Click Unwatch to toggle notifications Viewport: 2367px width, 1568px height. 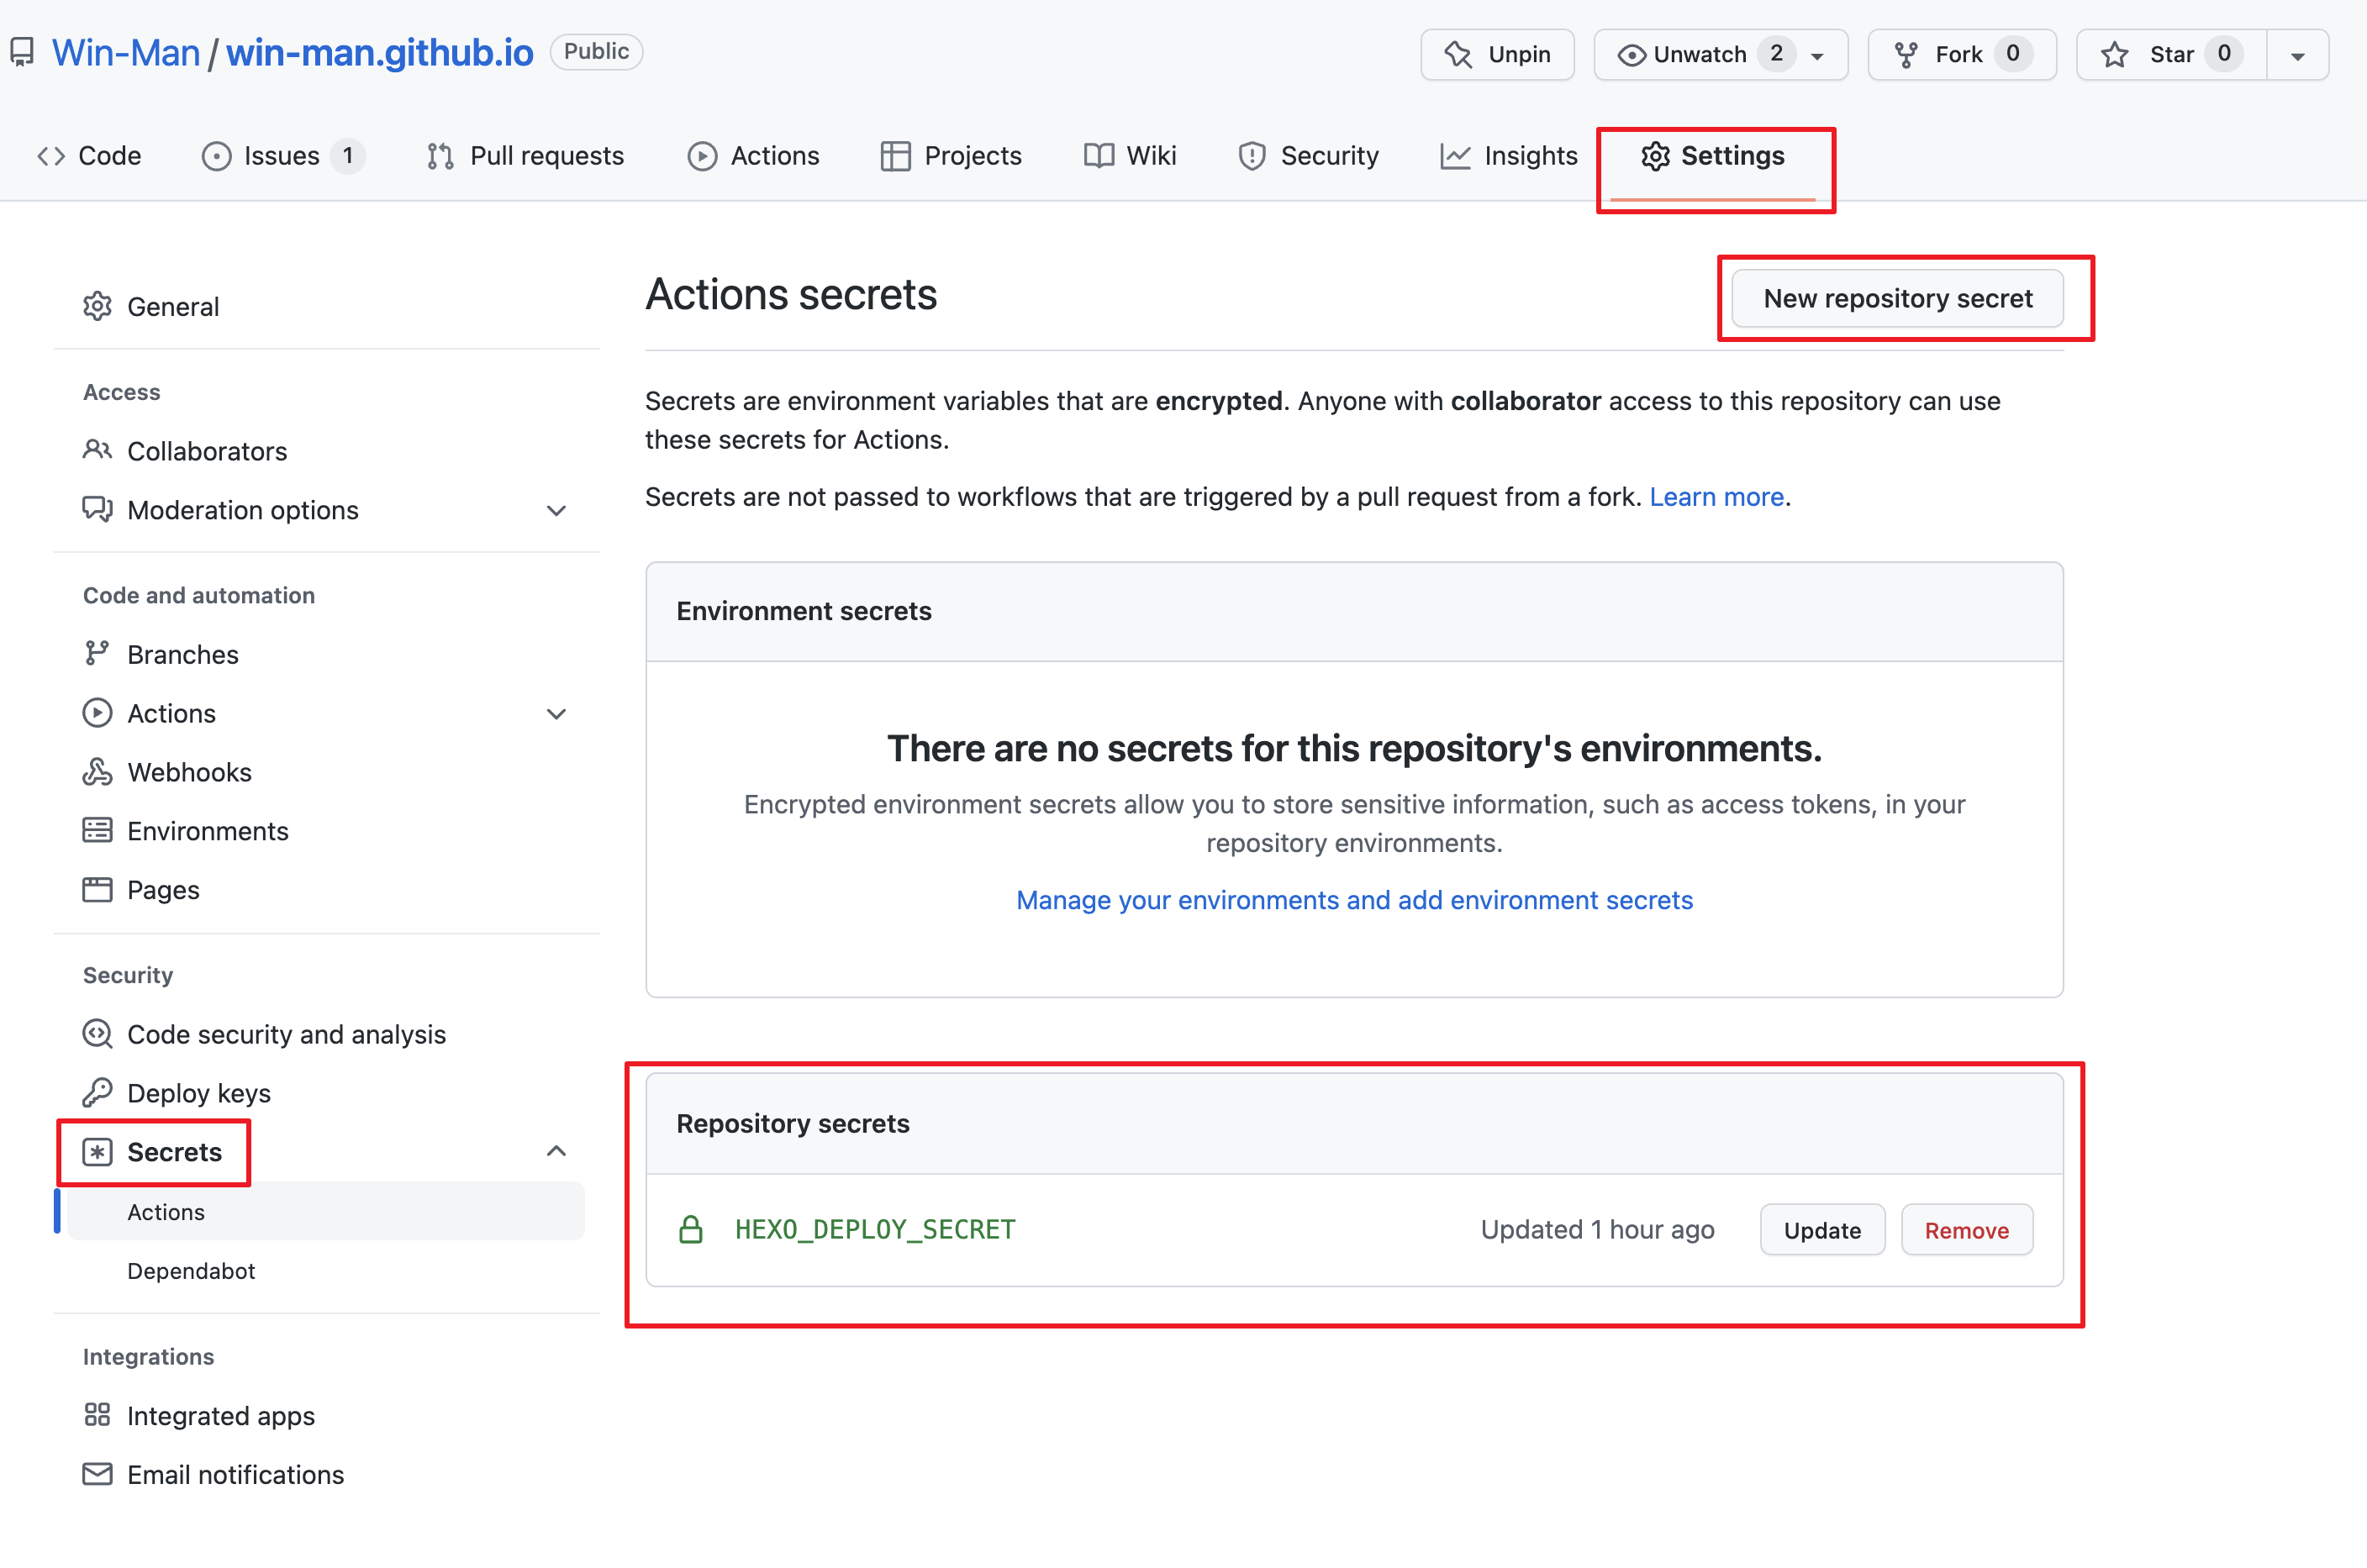point(1700,54)
